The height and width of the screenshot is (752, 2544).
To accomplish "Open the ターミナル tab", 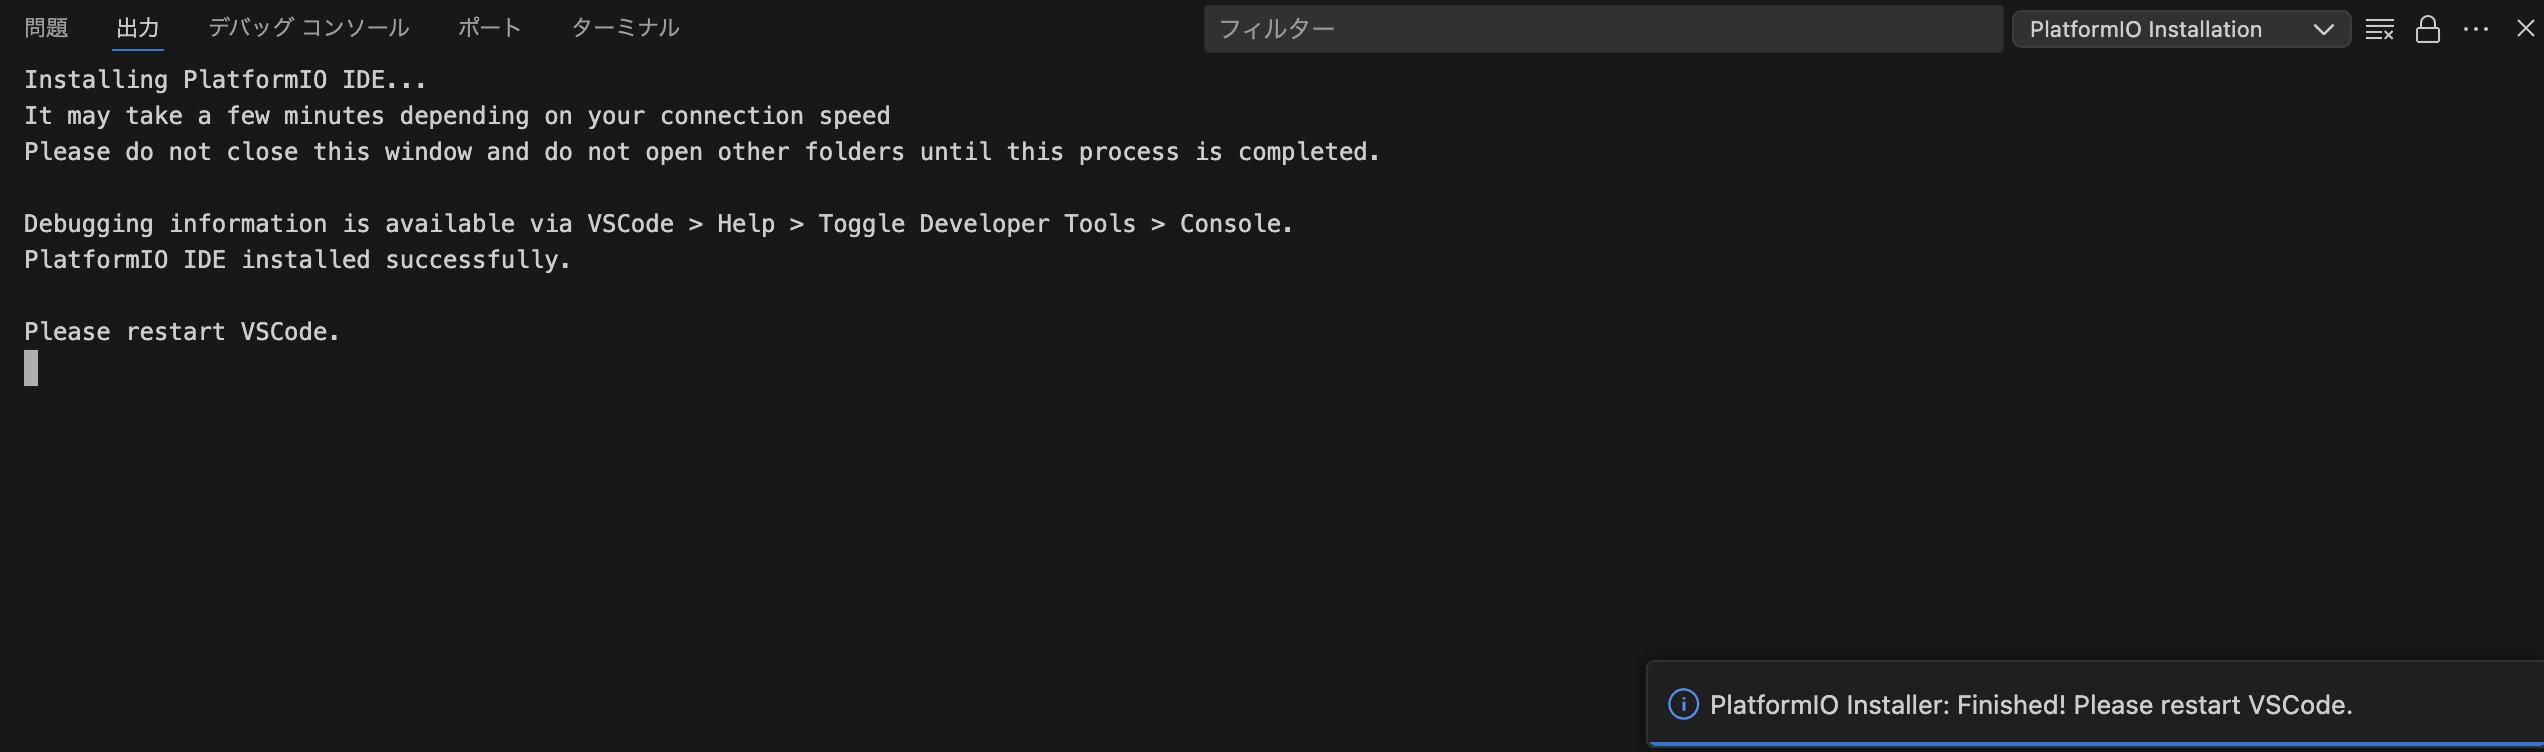I will tap(625, 27).
